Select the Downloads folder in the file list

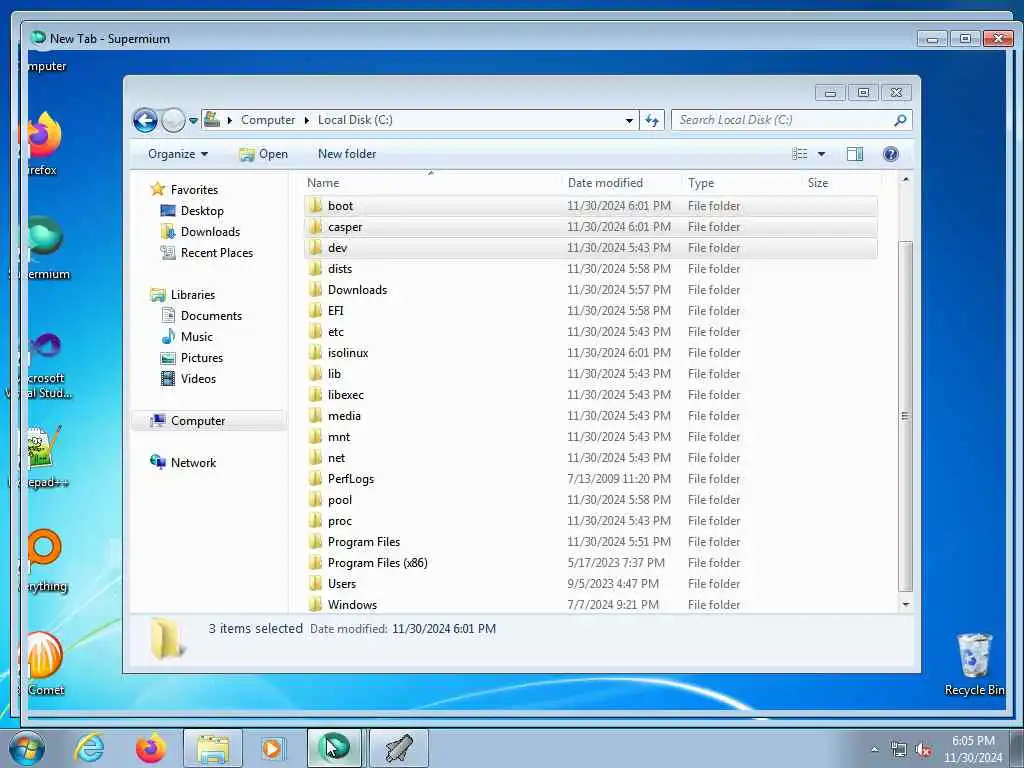357,290
